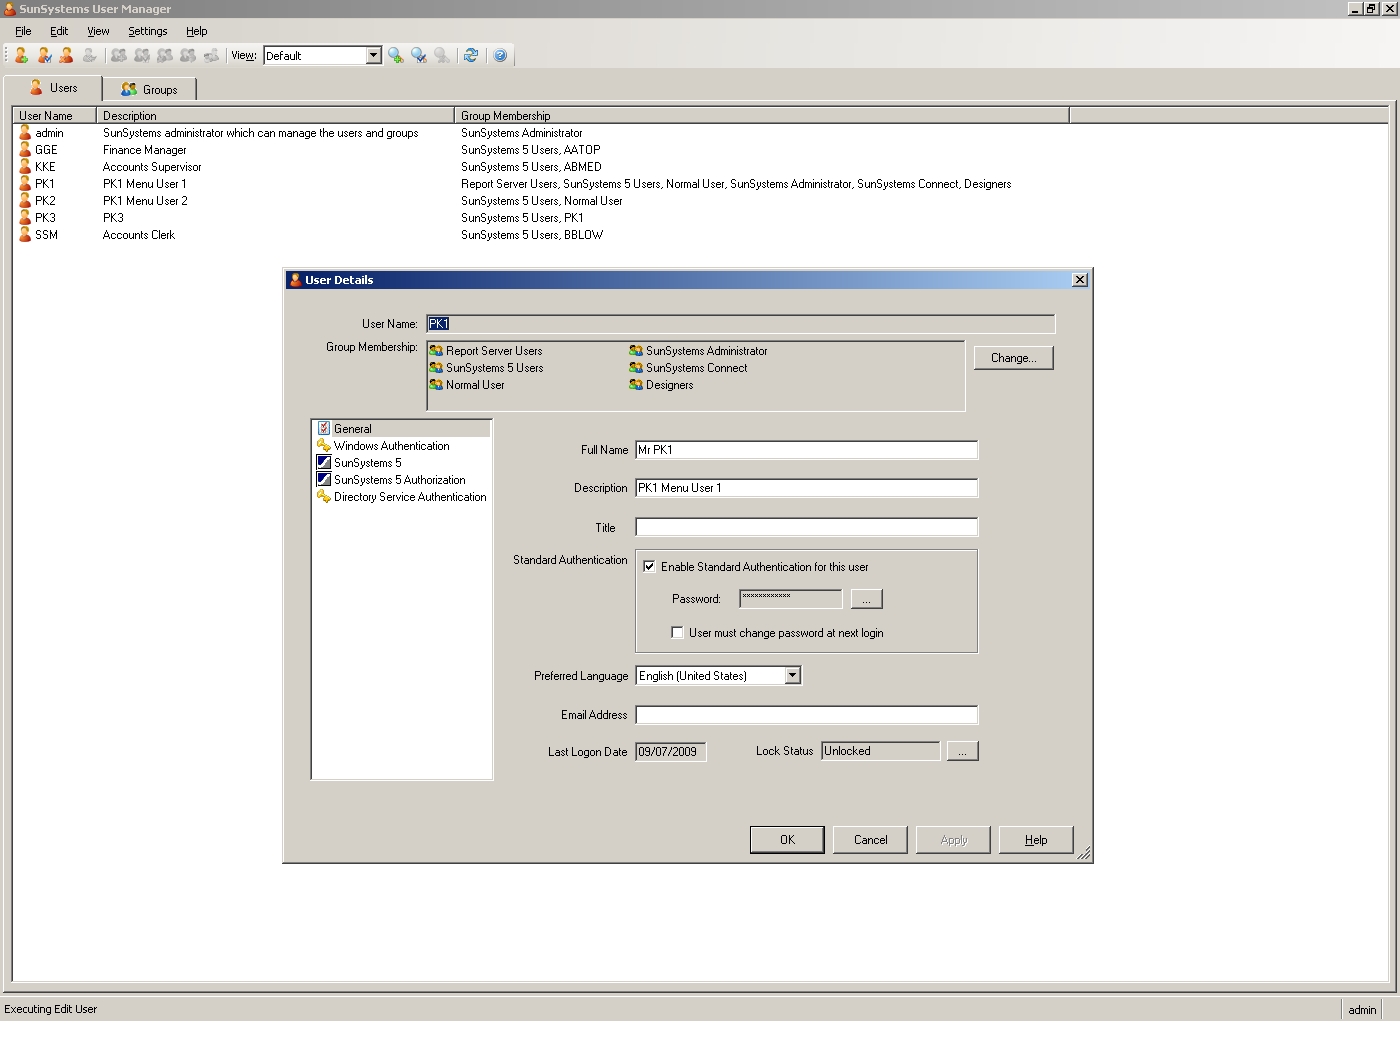The width and height of the screenshot is (1400, 1050).
Task: Open the File menu
Action: click(24, 31)
